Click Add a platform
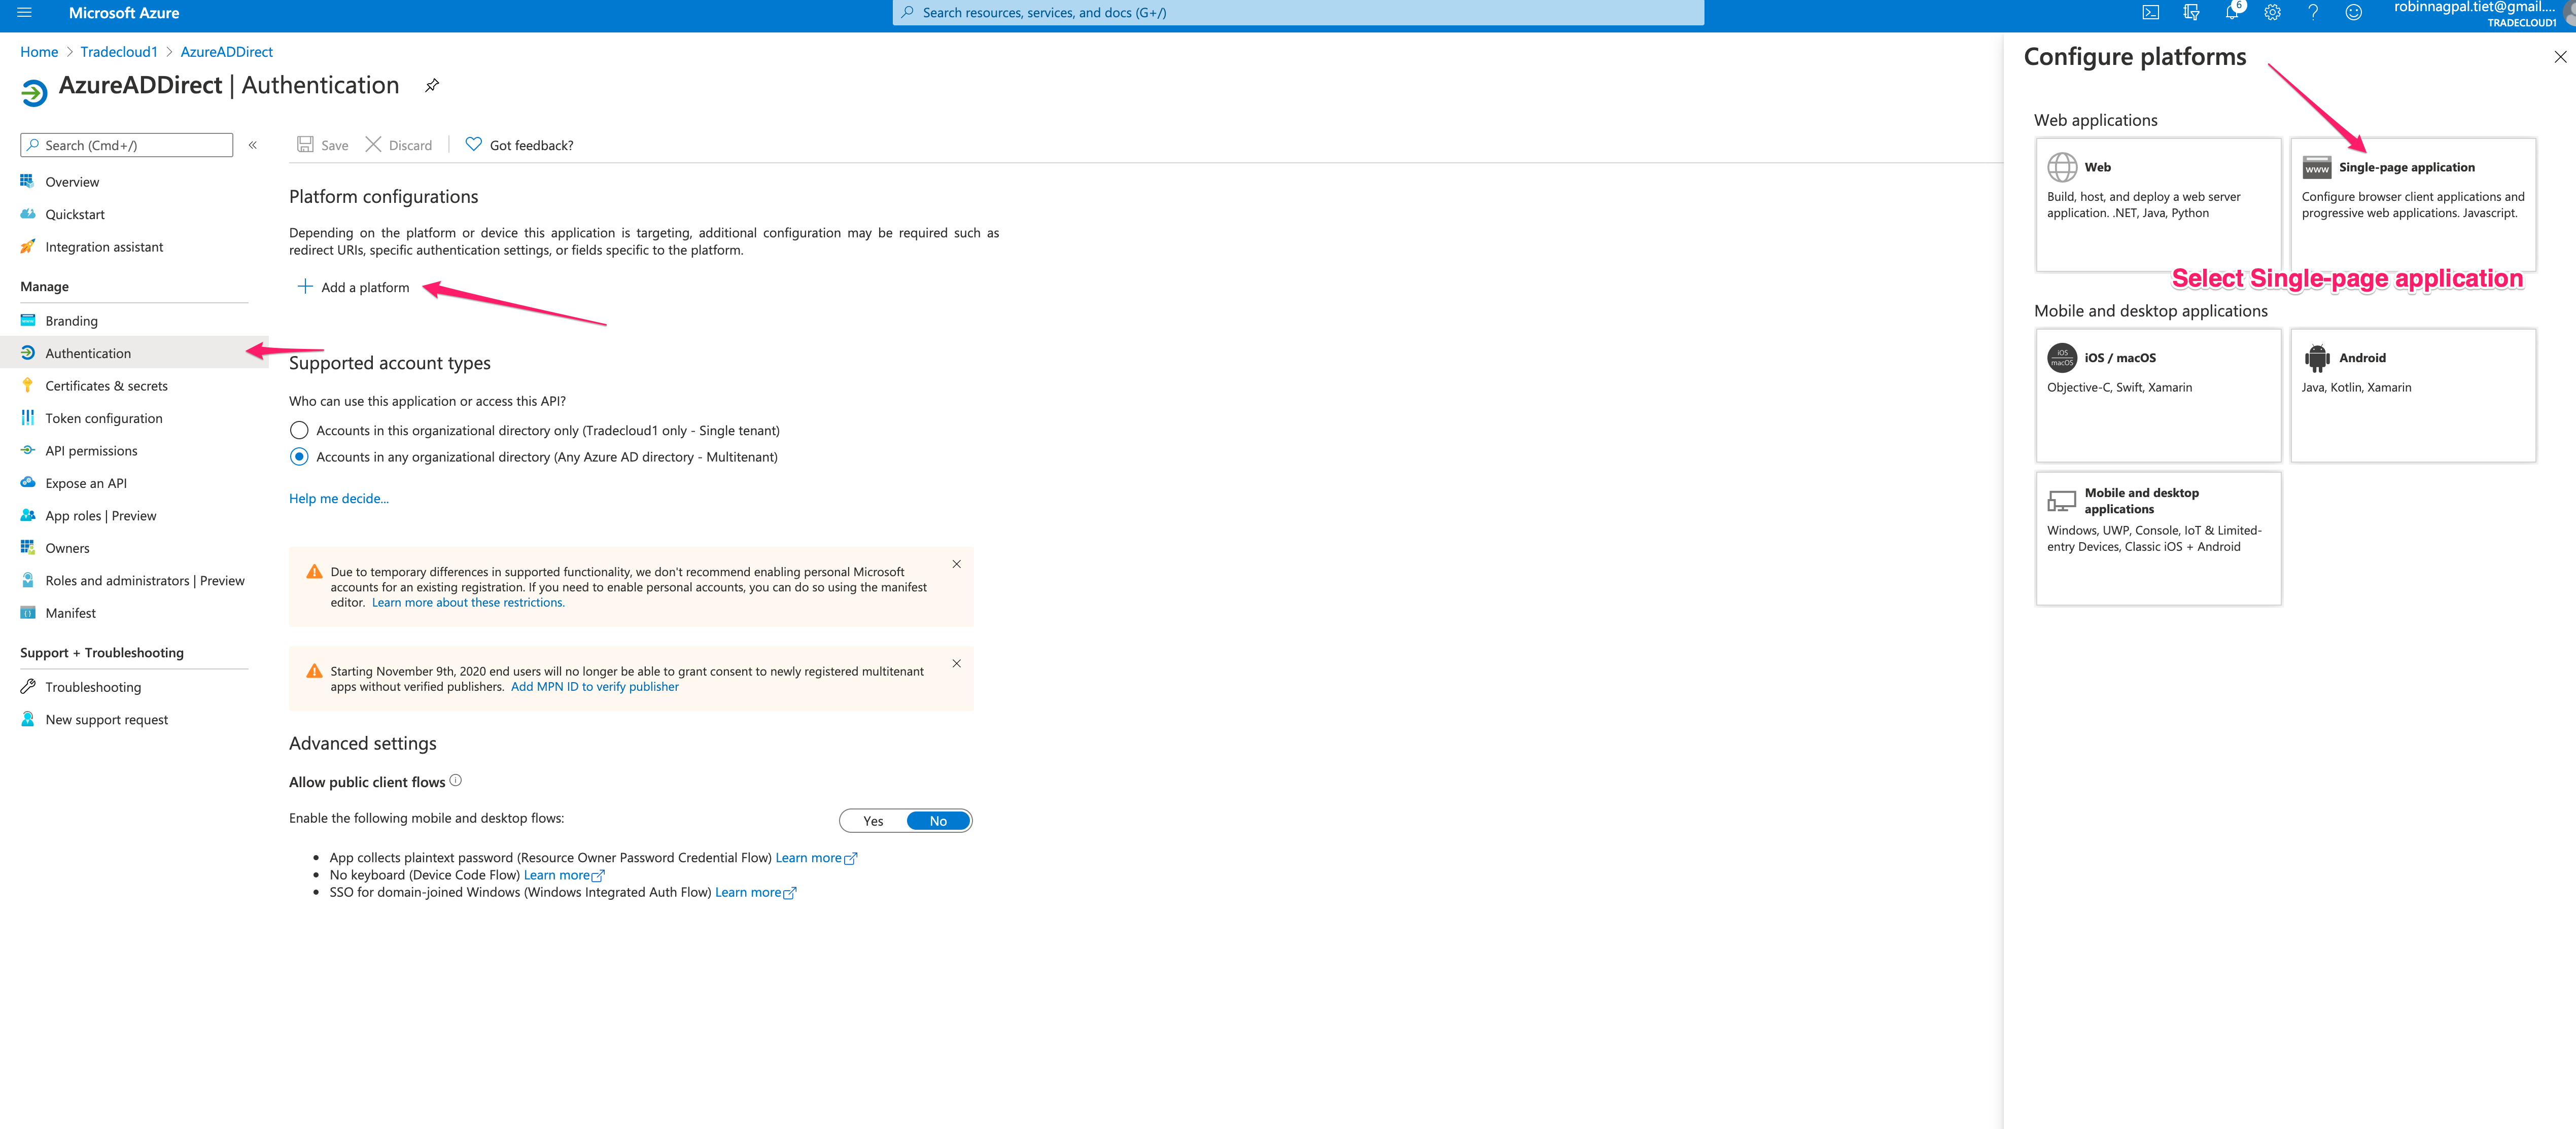The width and height of the screenshot is (2576, 1129). click(x=354, y=288)
